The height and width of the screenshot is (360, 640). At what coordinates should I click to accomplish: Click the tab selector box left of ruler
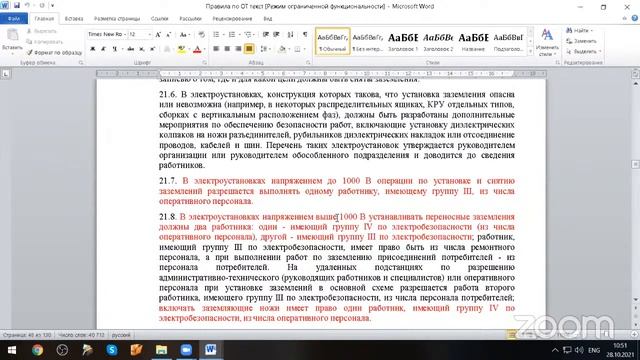6,74
